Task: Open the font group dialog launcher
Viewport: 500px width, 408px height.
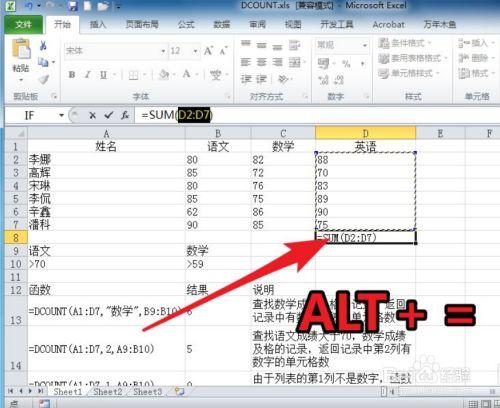Action: 228,97
